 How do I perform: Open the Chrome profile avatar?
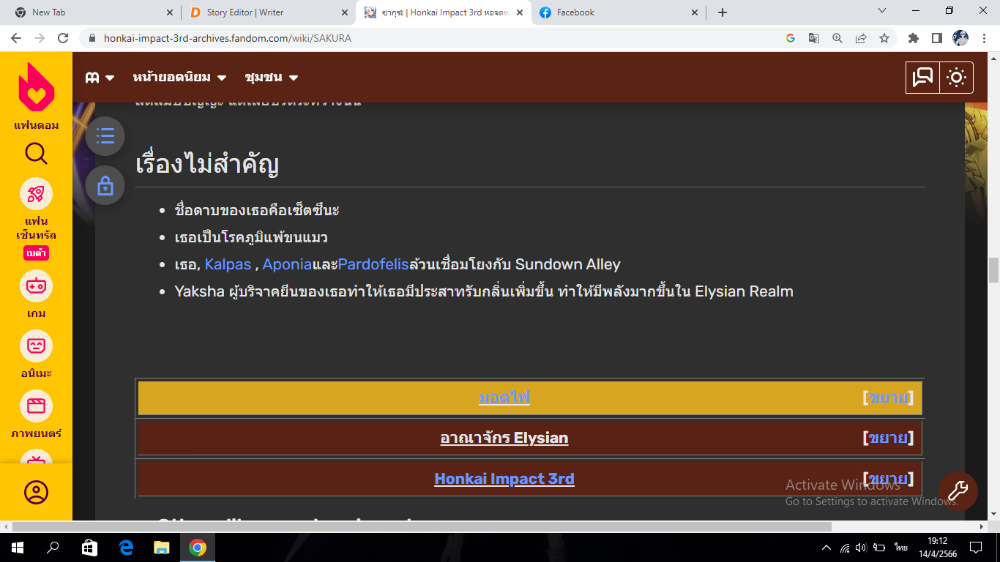[x=960, y=38]
